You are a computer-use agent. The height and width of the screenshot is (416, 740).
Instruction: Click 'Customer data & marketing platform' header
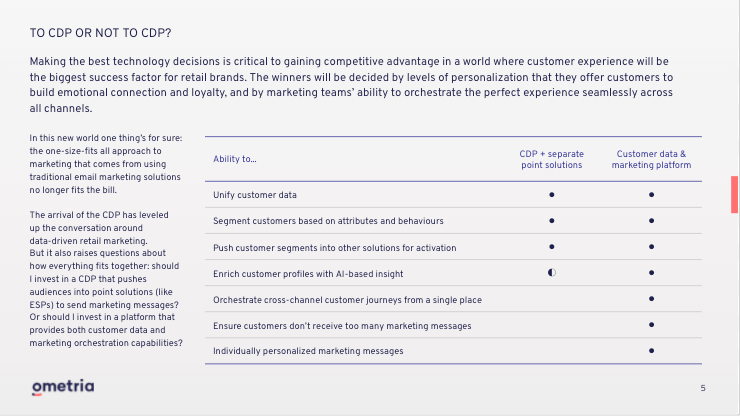651,159
